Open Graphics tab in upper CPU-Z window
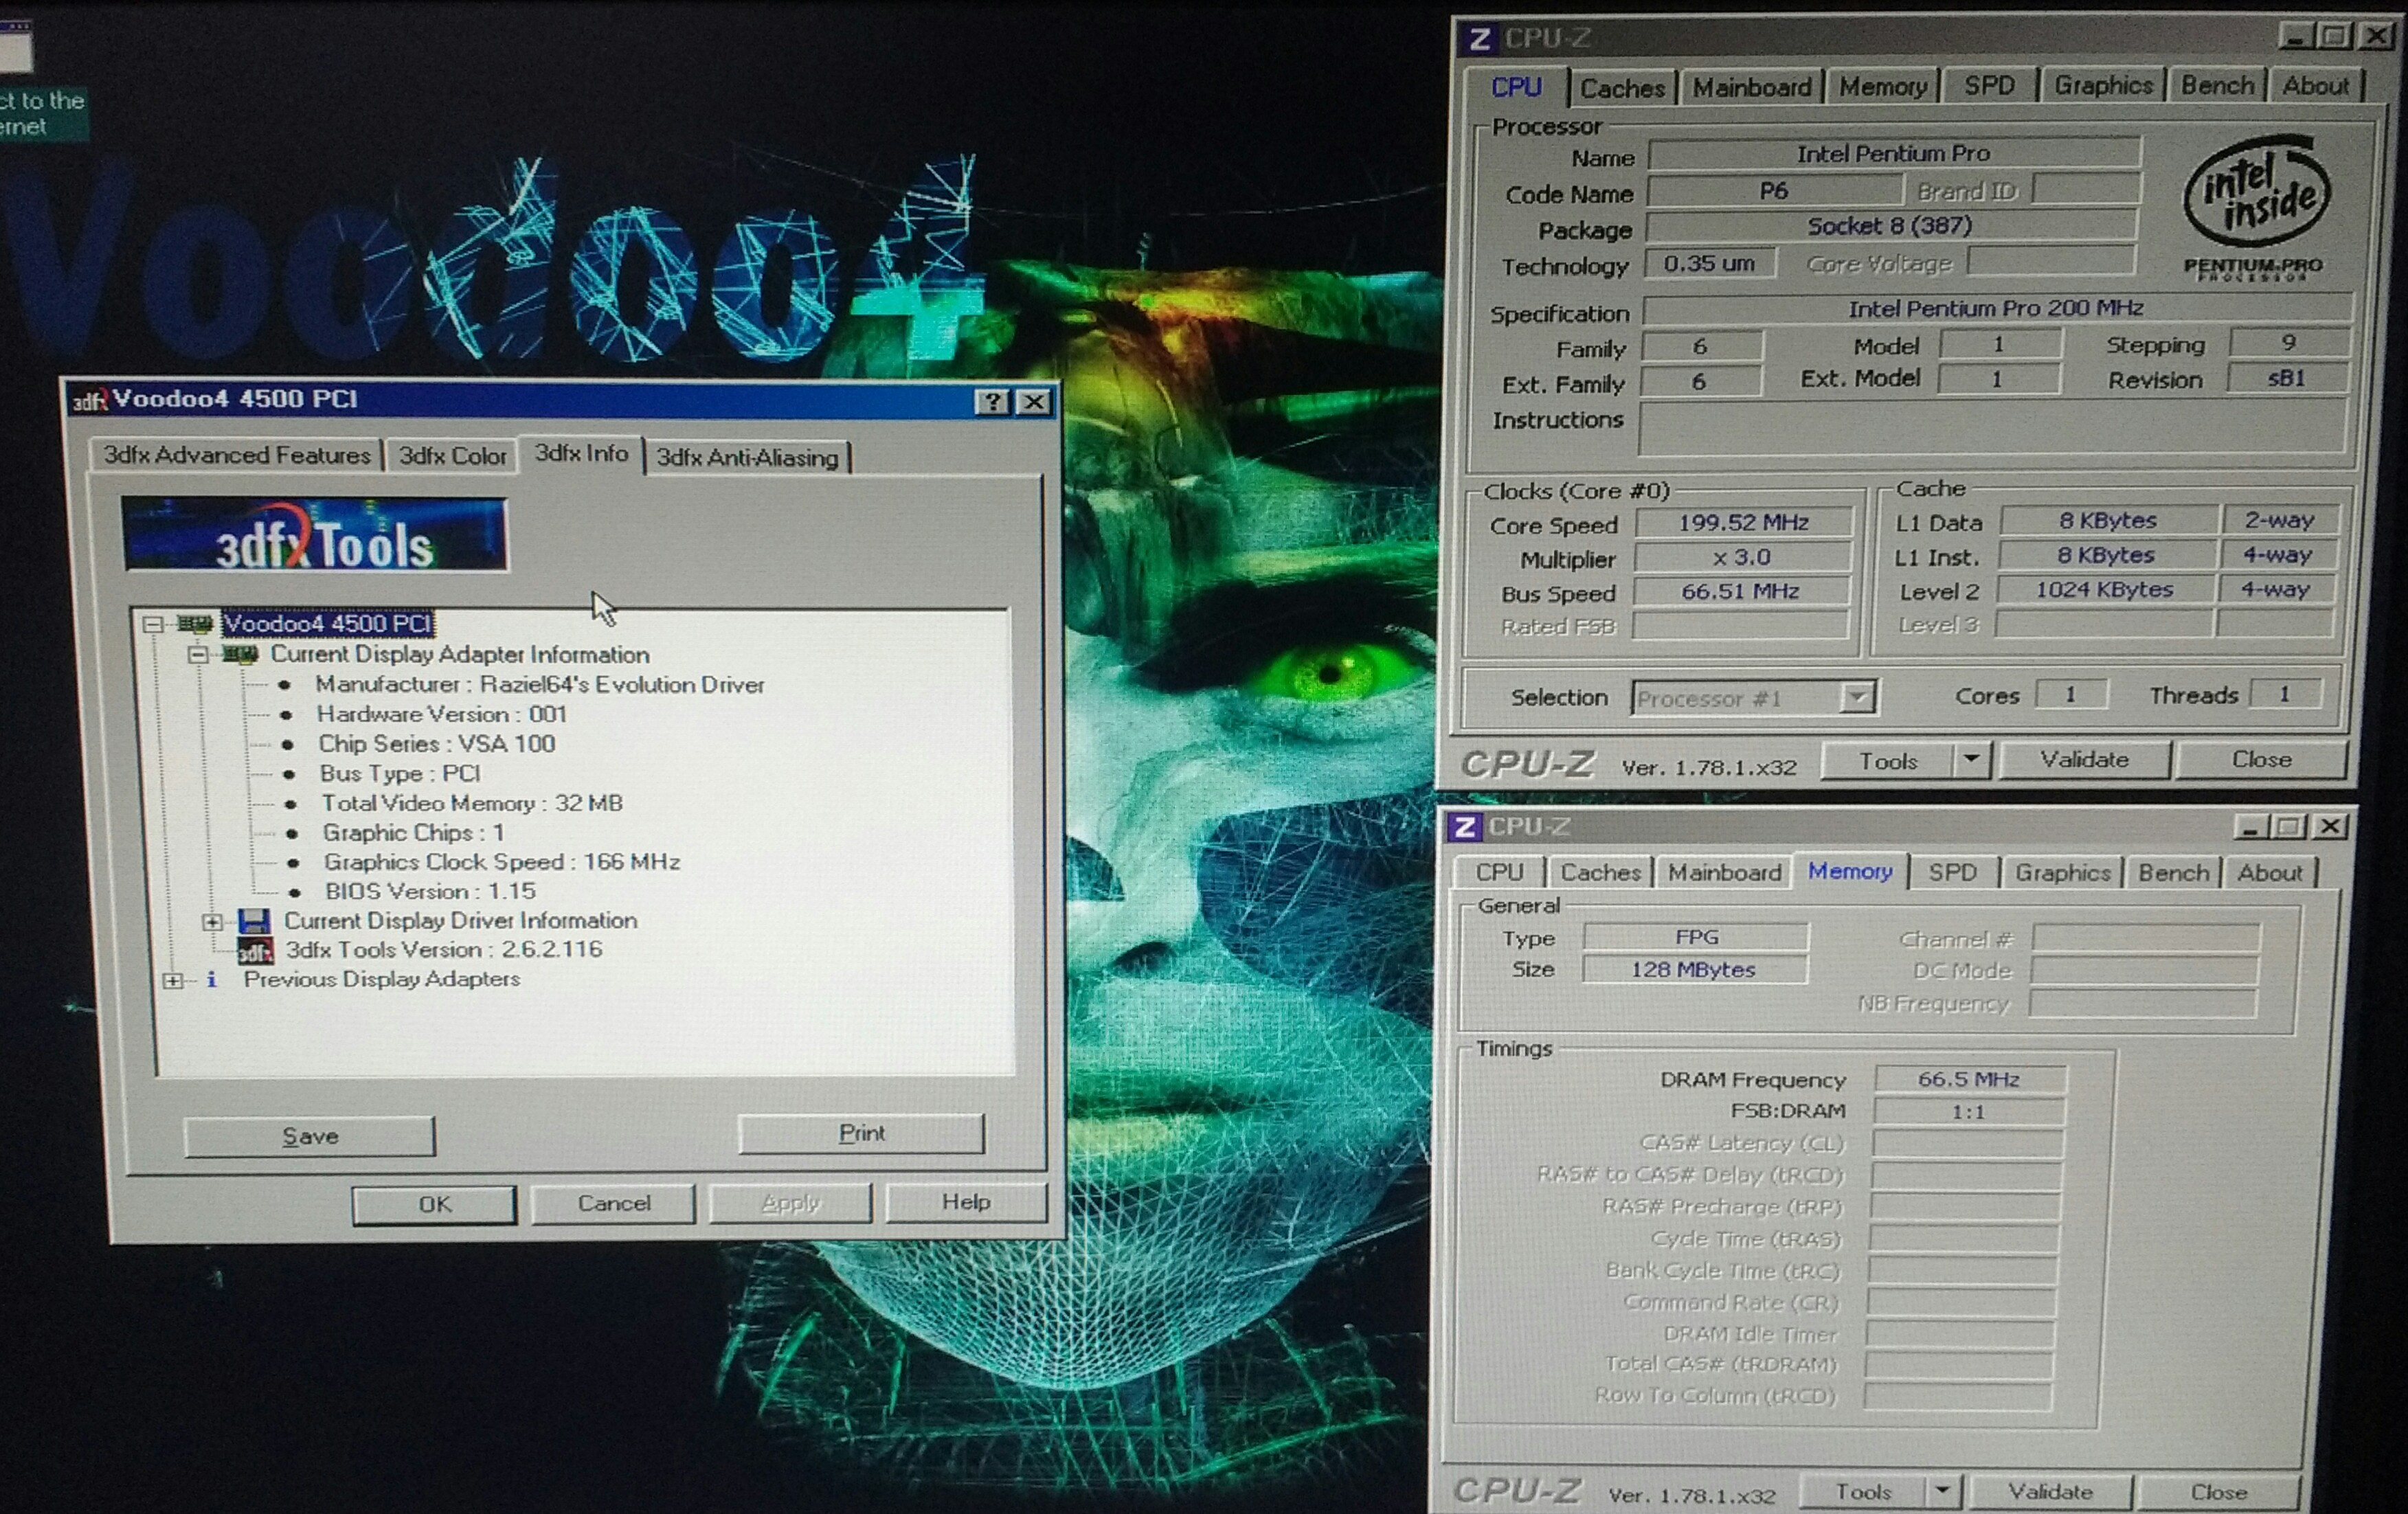The image size is (2408, 1514). 2103,86
